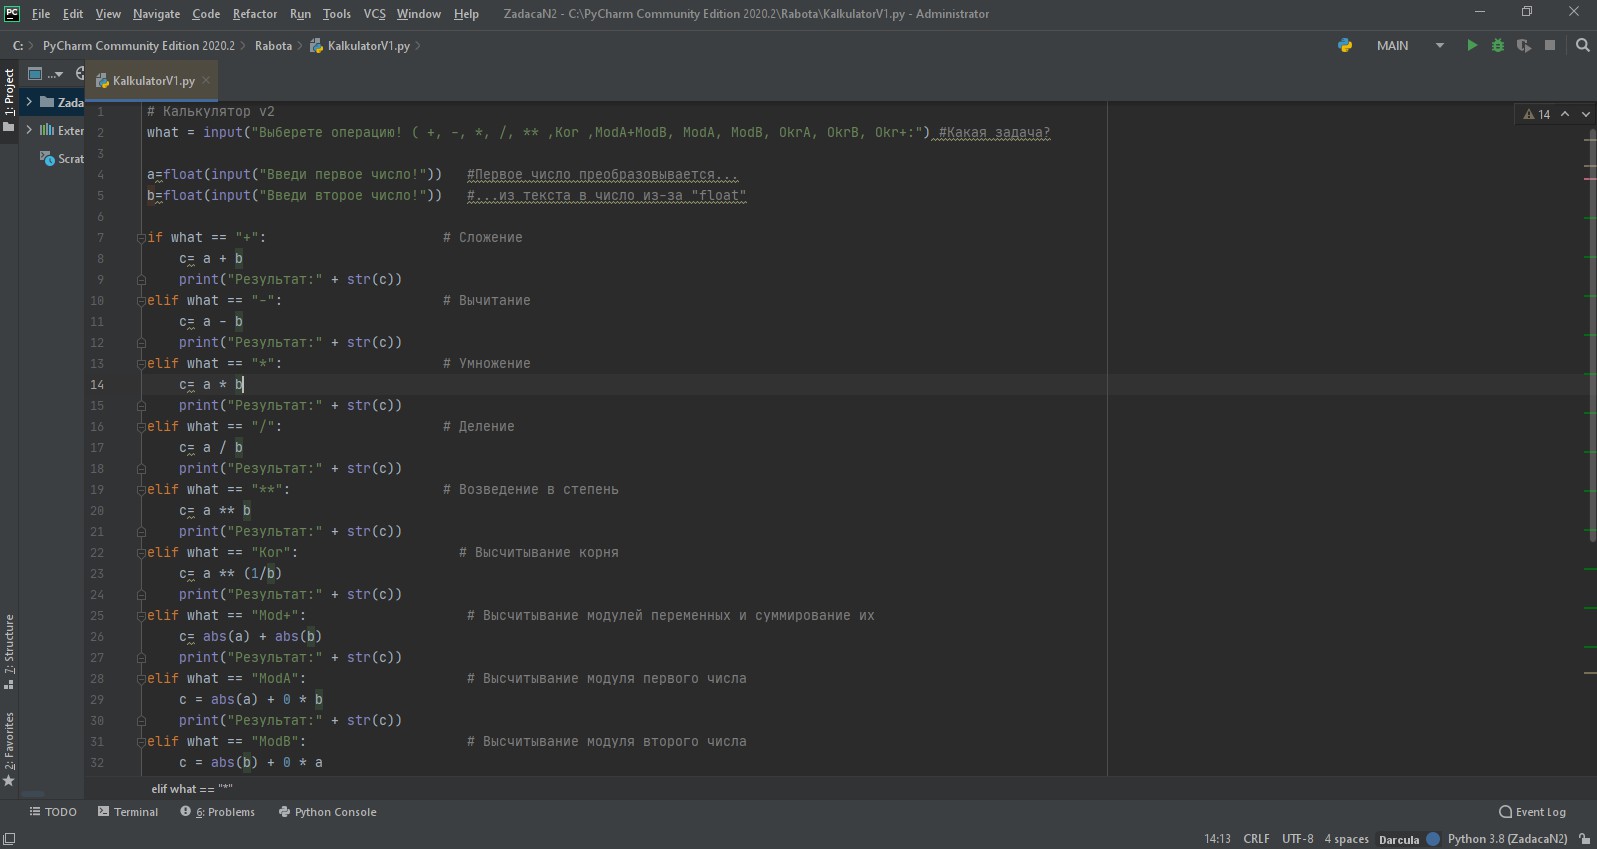Jump to next highlighted error arrow
The height and width of the screenshot is (849, 1597).
click(x=1585, y=114)
